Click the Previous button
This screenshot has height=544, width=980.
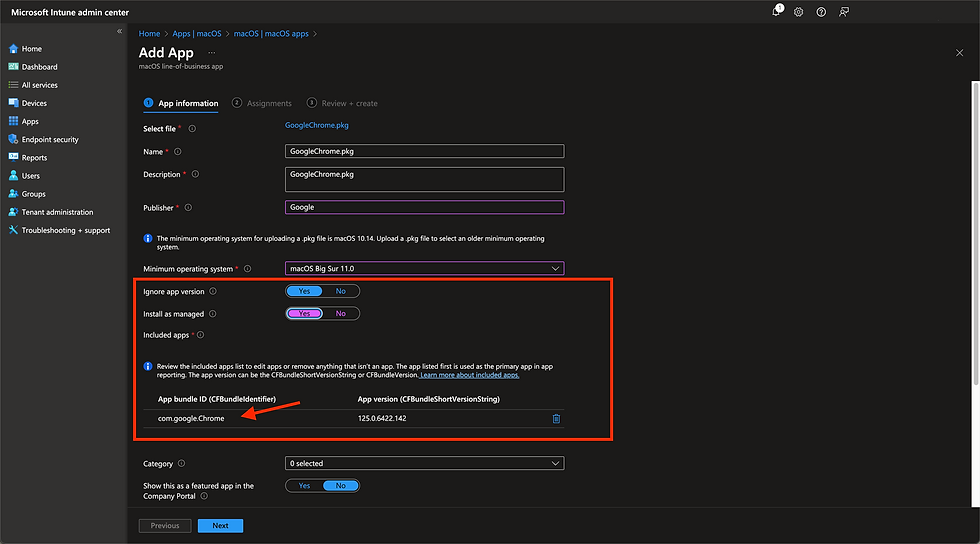click(x=165, y=526)
